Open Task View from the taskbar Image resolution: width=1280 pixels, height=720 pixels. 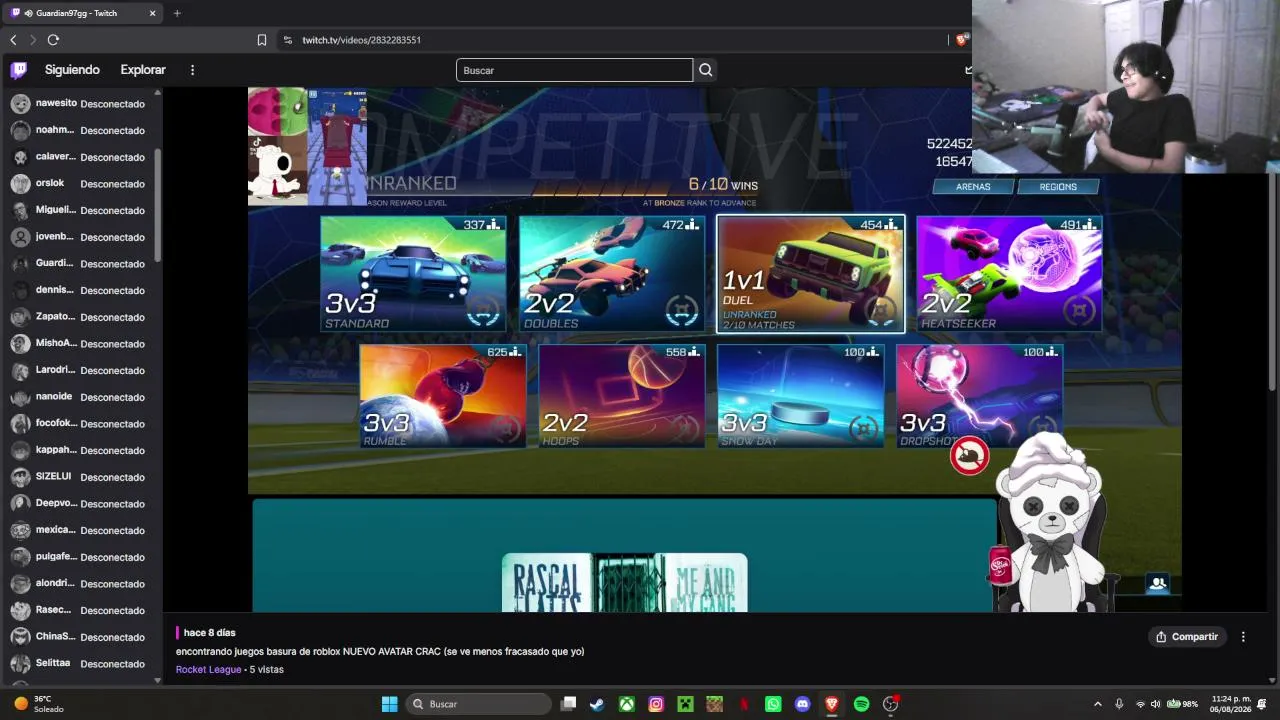[x=568, y=704]
